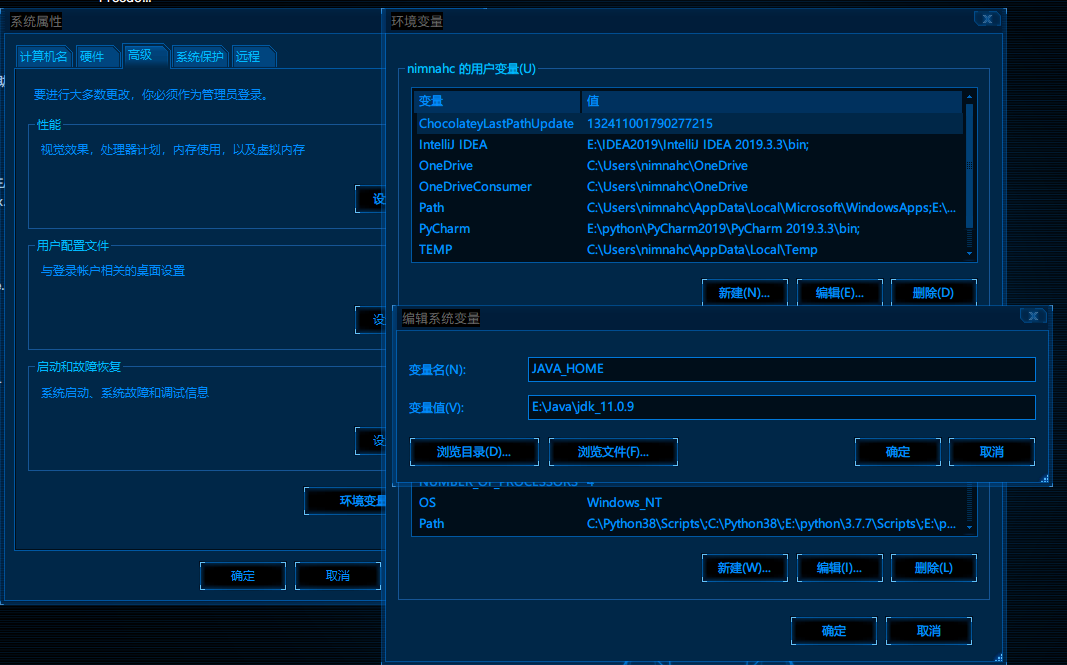Select the OneDriveConsumer variable row
This screenshot has width=1067, height=665.
689,186
